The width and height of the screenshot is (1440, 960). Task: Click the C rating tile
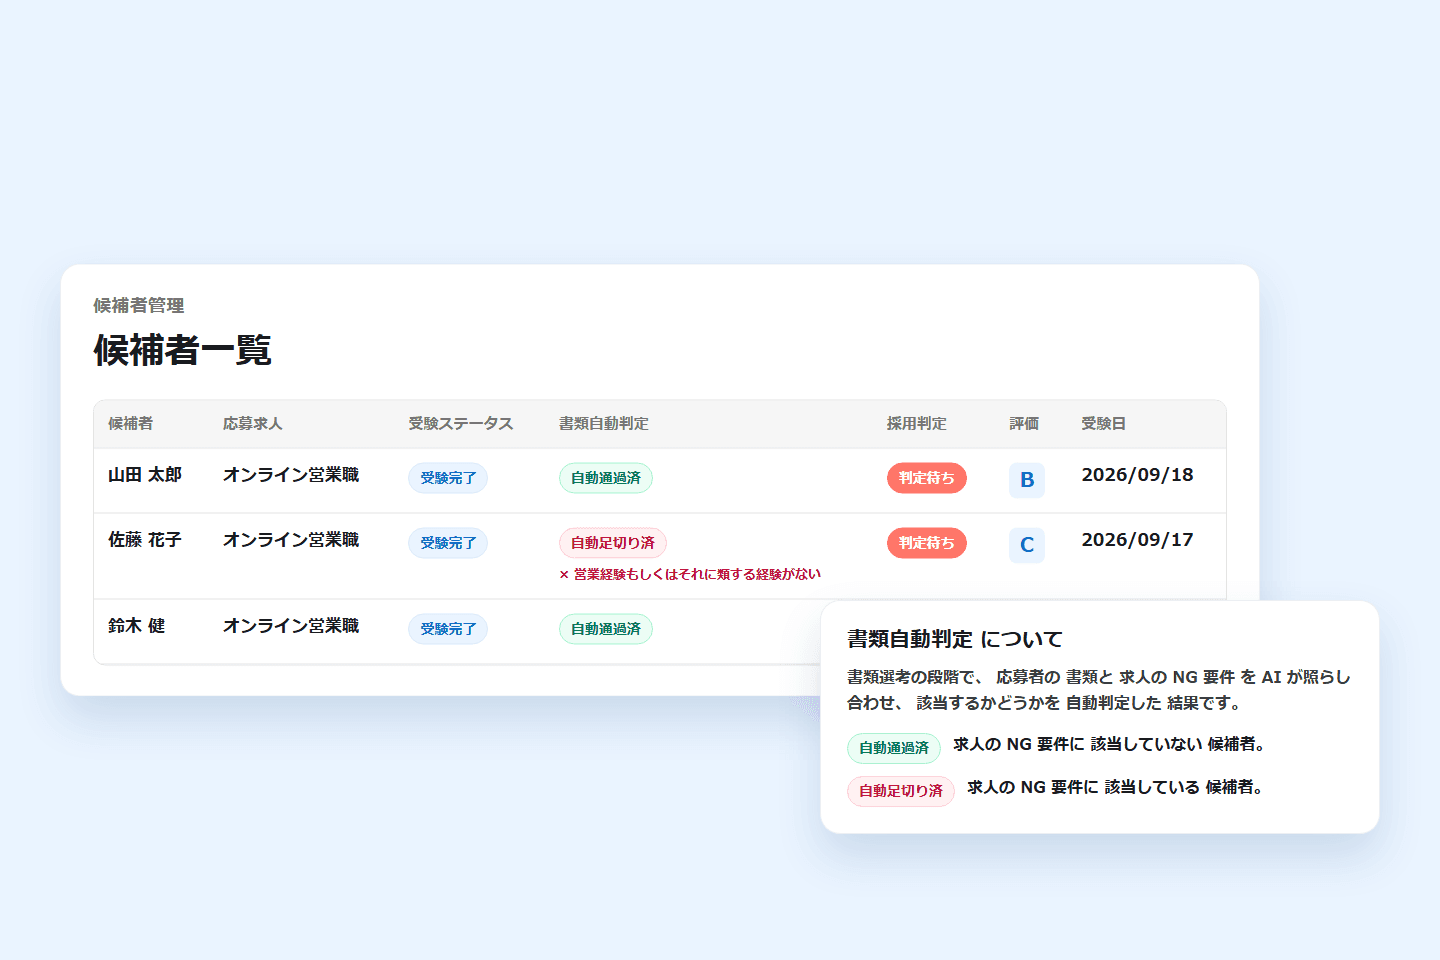pyautogui.click(x=1027, y=545)
